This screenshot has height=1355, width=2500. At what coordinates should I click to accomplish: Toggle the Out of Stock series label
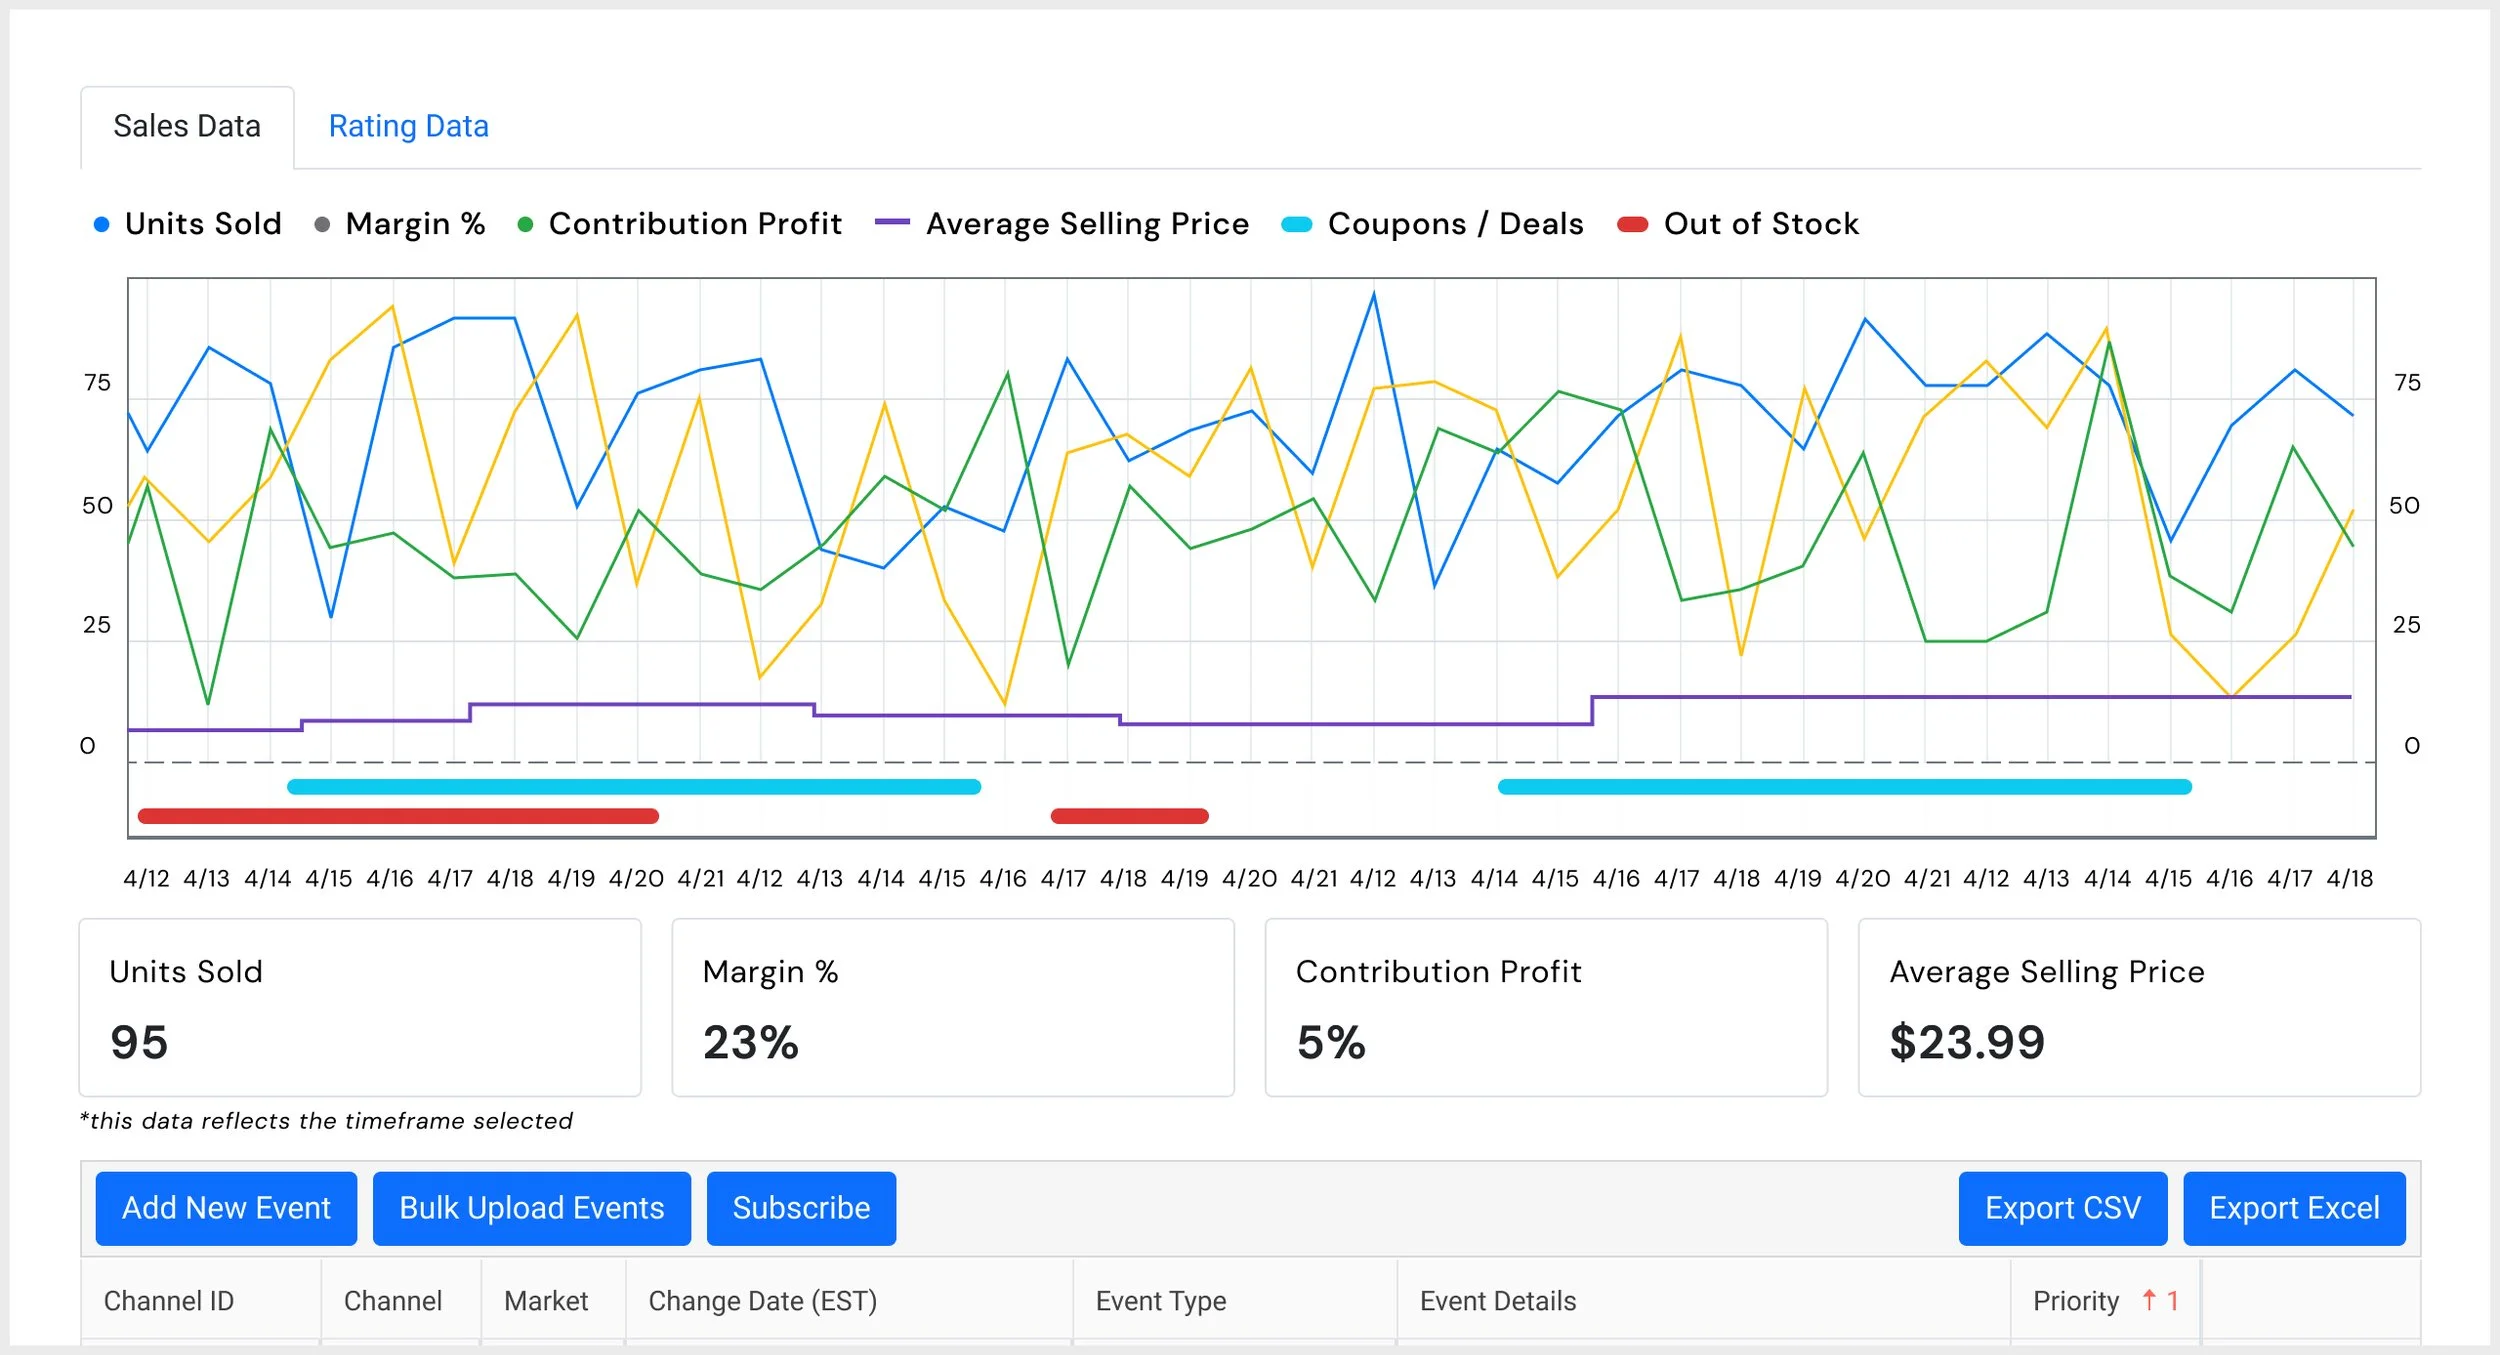(1760, 224)
